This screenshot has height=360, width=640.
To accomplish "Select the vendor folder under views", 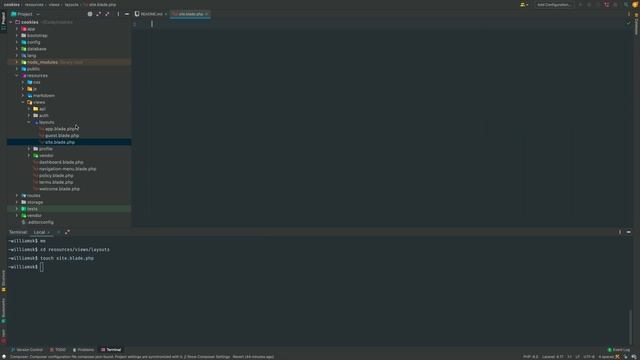I will [x=46, y=156].
